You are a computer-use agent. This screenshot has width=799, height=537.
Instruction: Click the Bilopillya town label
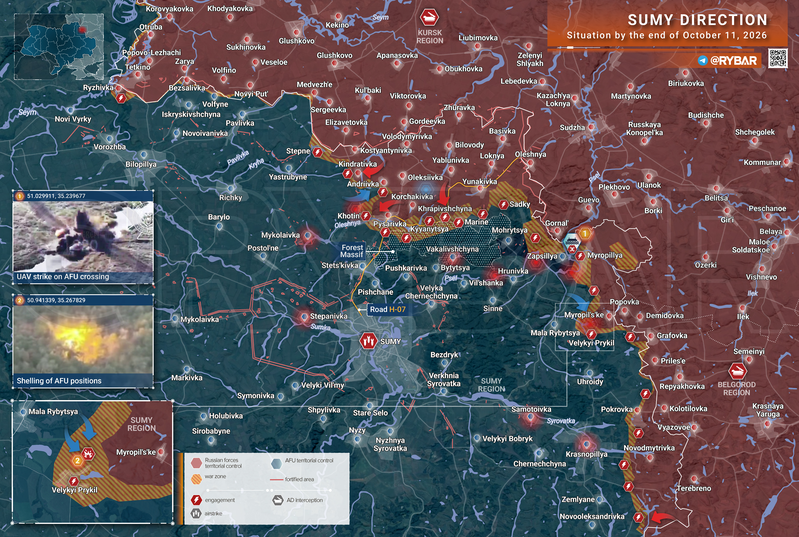pyautogui.click(x=141, y=165)
